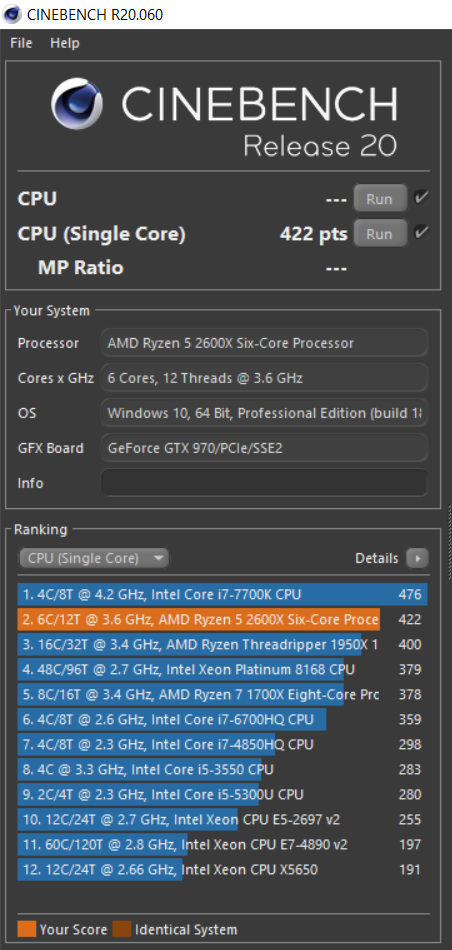Select the Core i7-4850HQ ranking row
This screenshot has width=452, height=950.
pyautogui.click(x=222, y=744)
